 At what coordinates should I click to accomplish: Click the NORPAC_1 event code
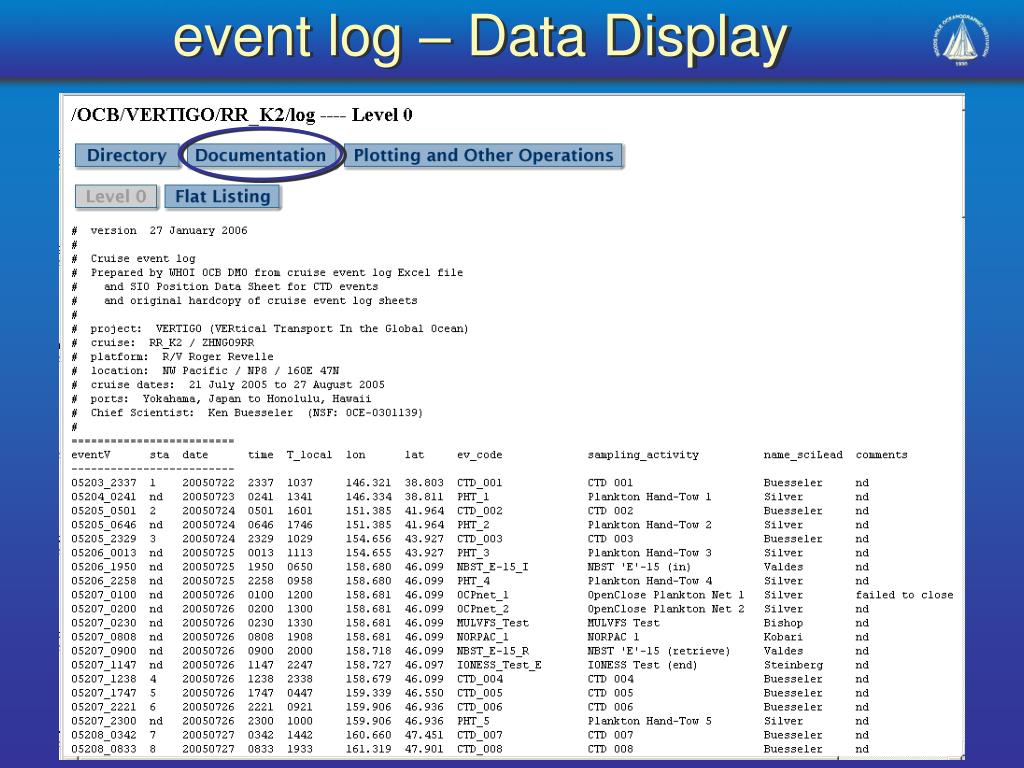pyautogui.click(x=483, y=637)
